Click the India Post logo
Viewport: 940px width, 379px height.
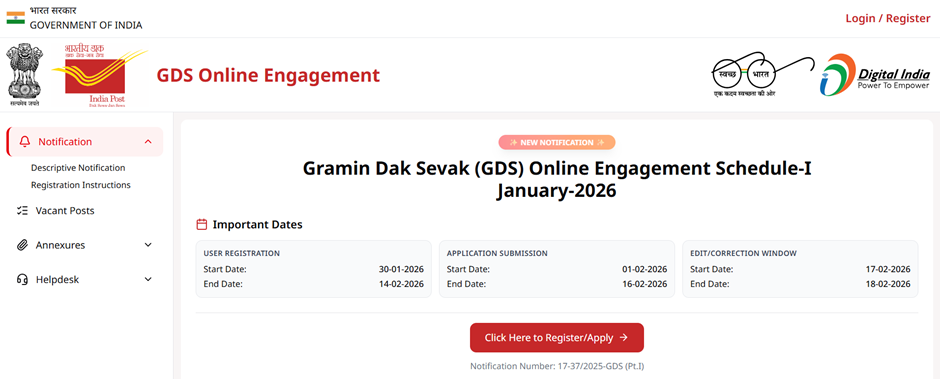pos(100,76)
